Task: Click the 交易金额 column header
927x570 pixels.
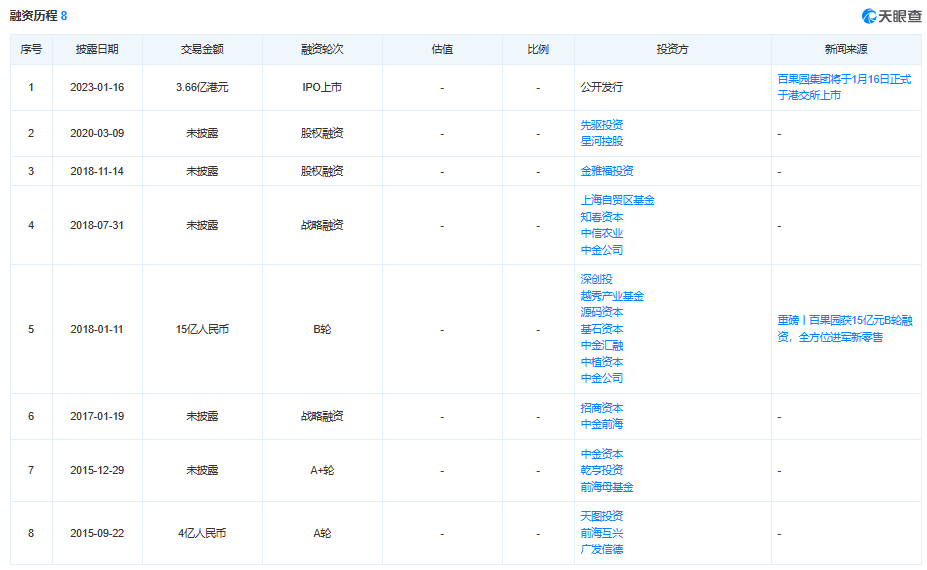Action: pos(202,49)
